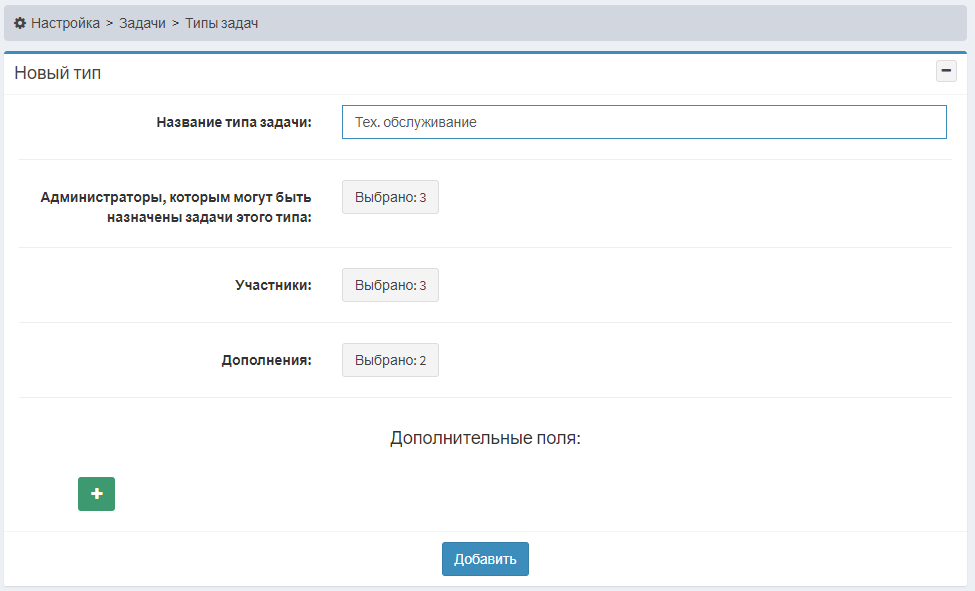
Task: Click the Дополнения label text
Action: tap(266, 360)
